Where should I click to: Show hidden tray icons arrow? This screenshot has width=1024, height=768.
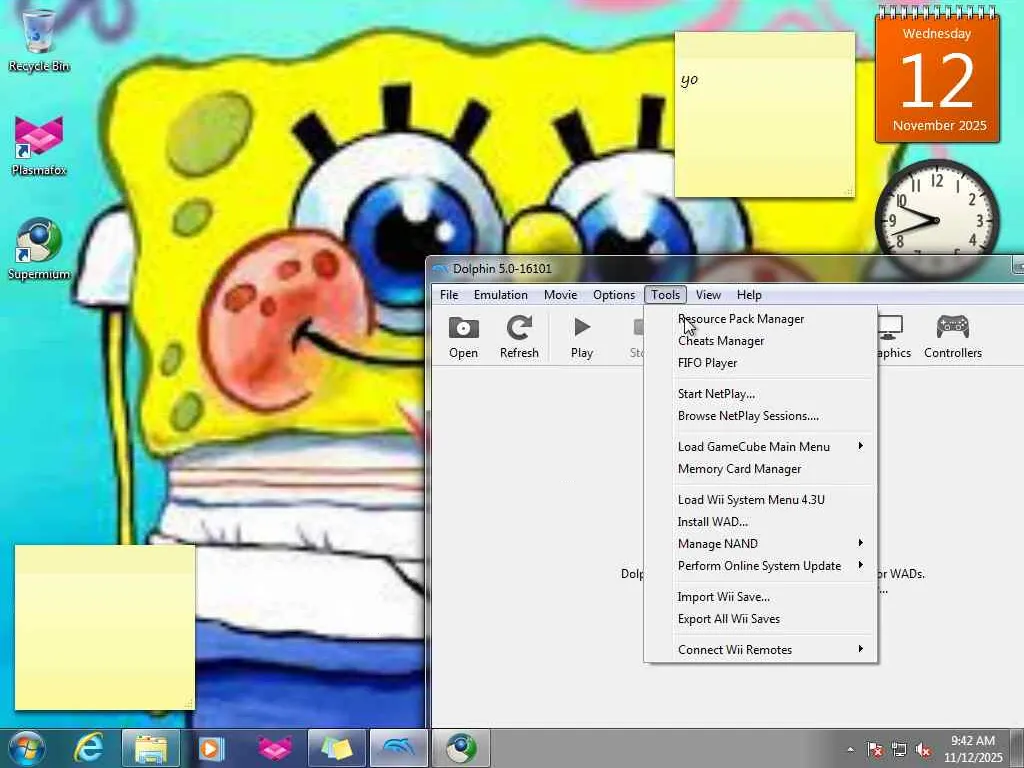pos(850,750)
